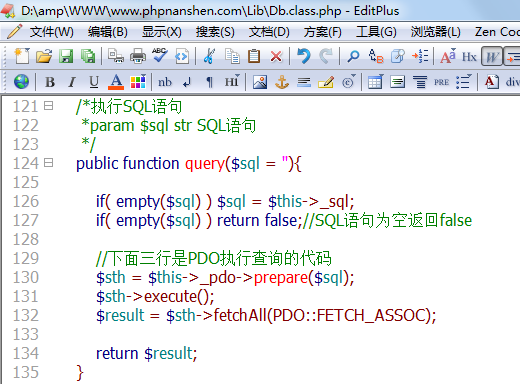Open a file with the folder icon
The height and width of the screenshot is (384, 520).
[44, 56]
